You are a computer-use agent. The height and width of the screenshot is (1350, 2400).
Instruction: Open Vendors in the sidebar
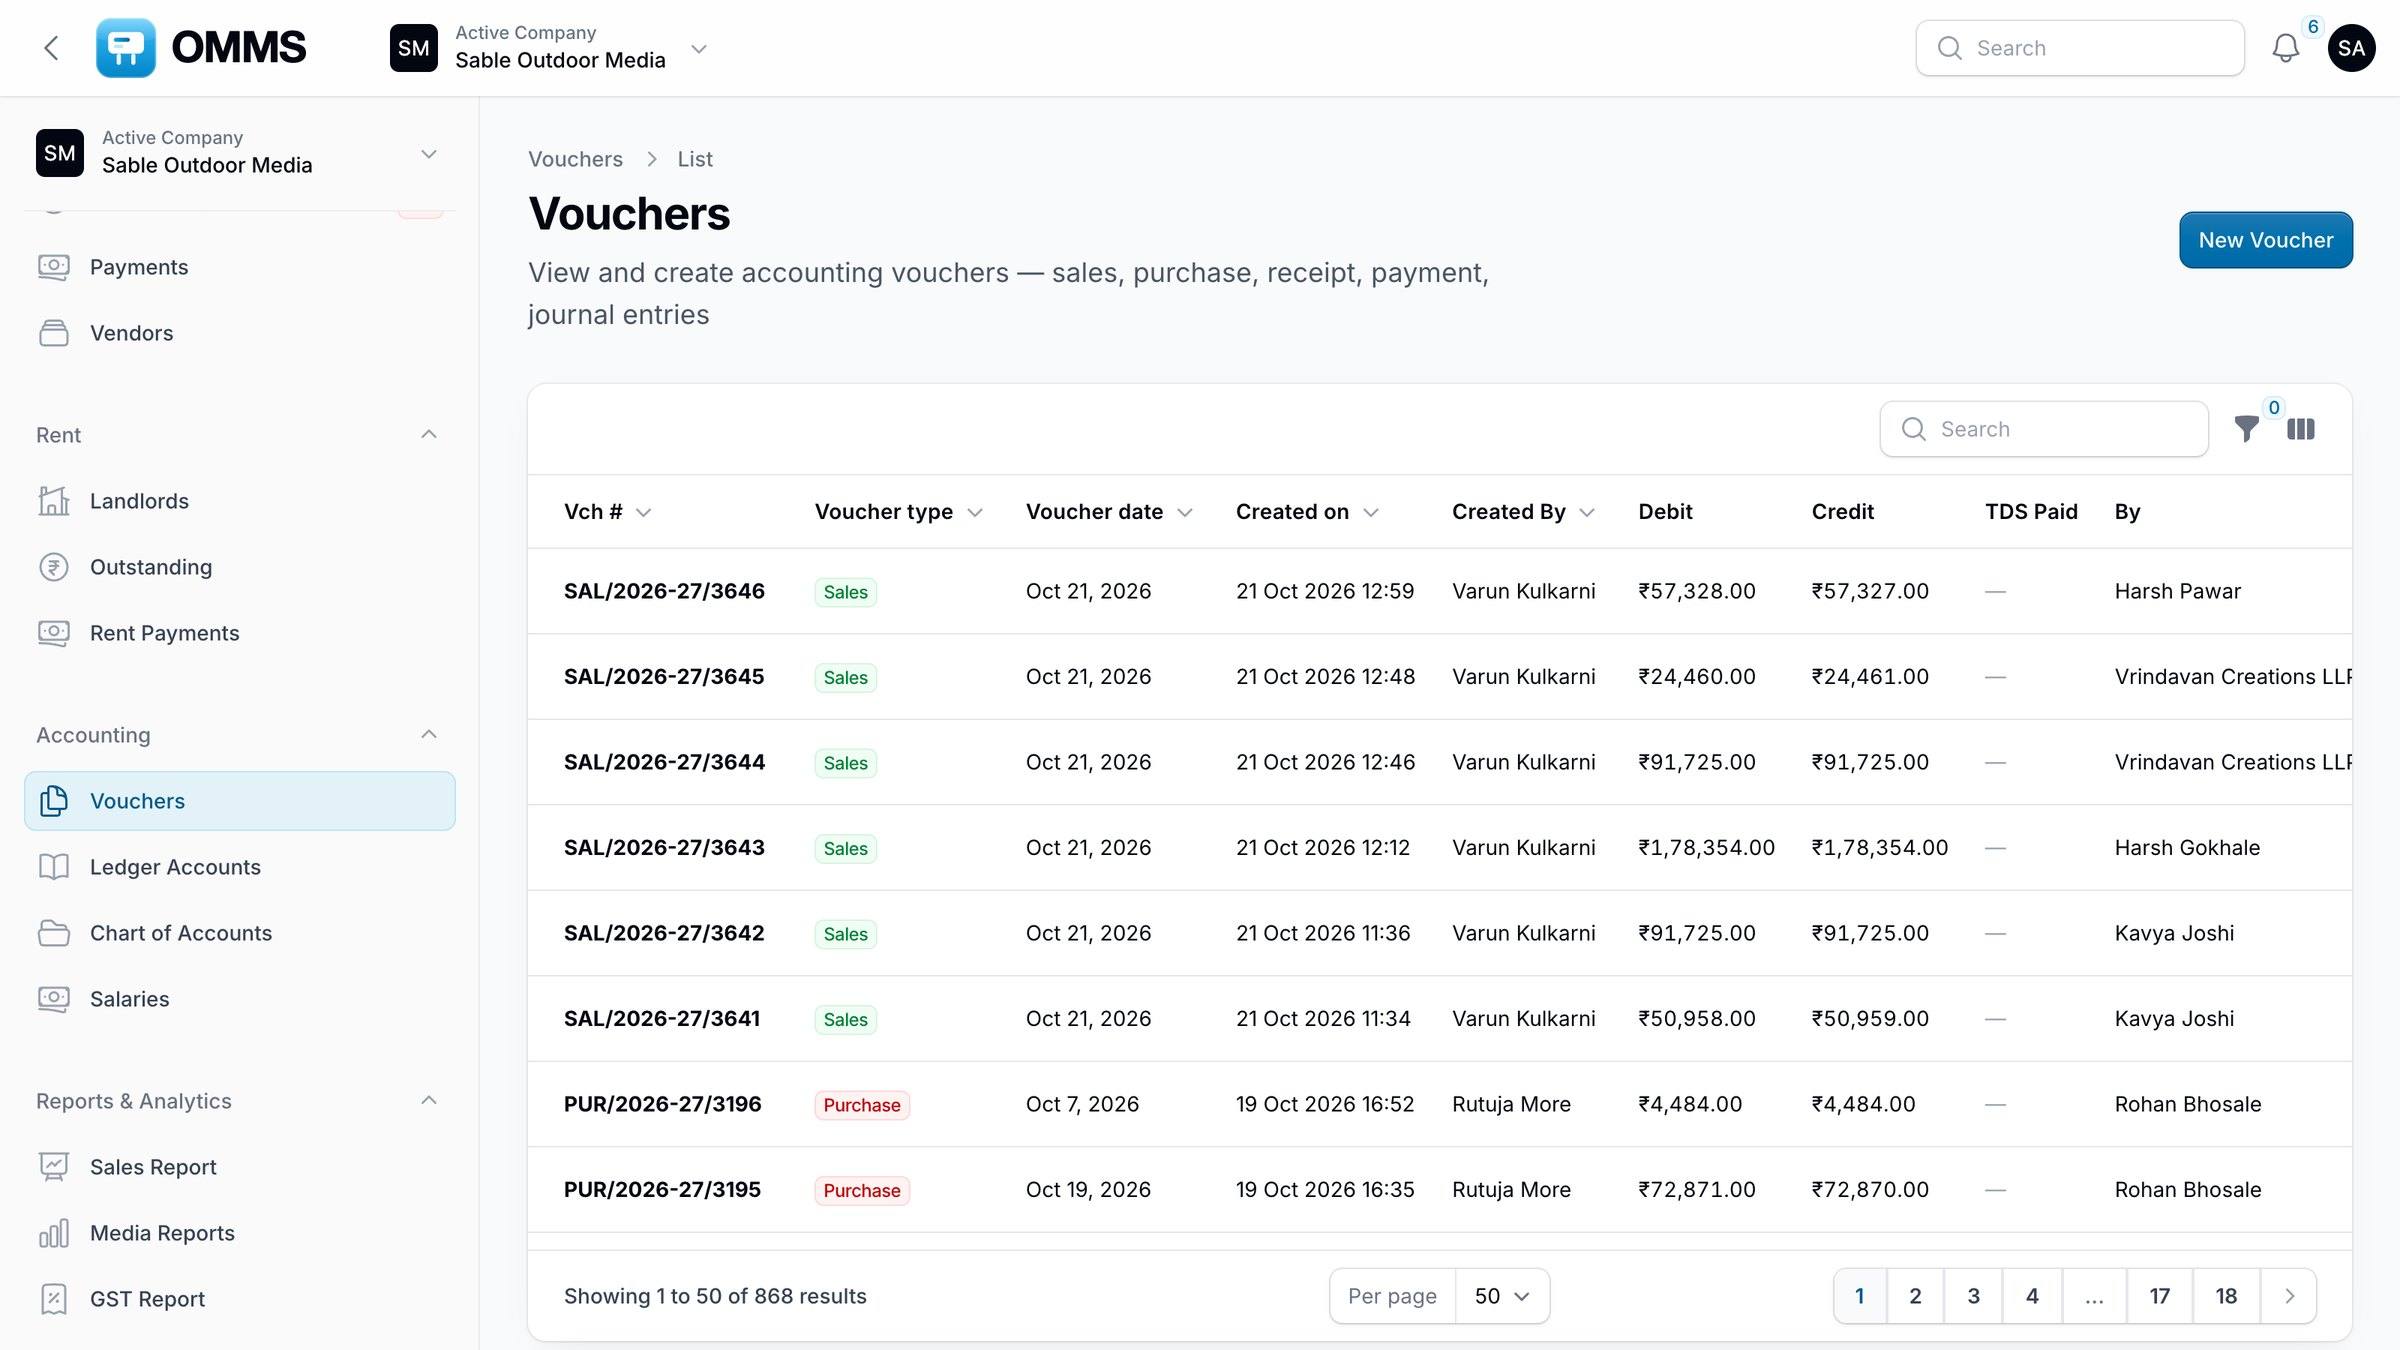tap(240, 333)
